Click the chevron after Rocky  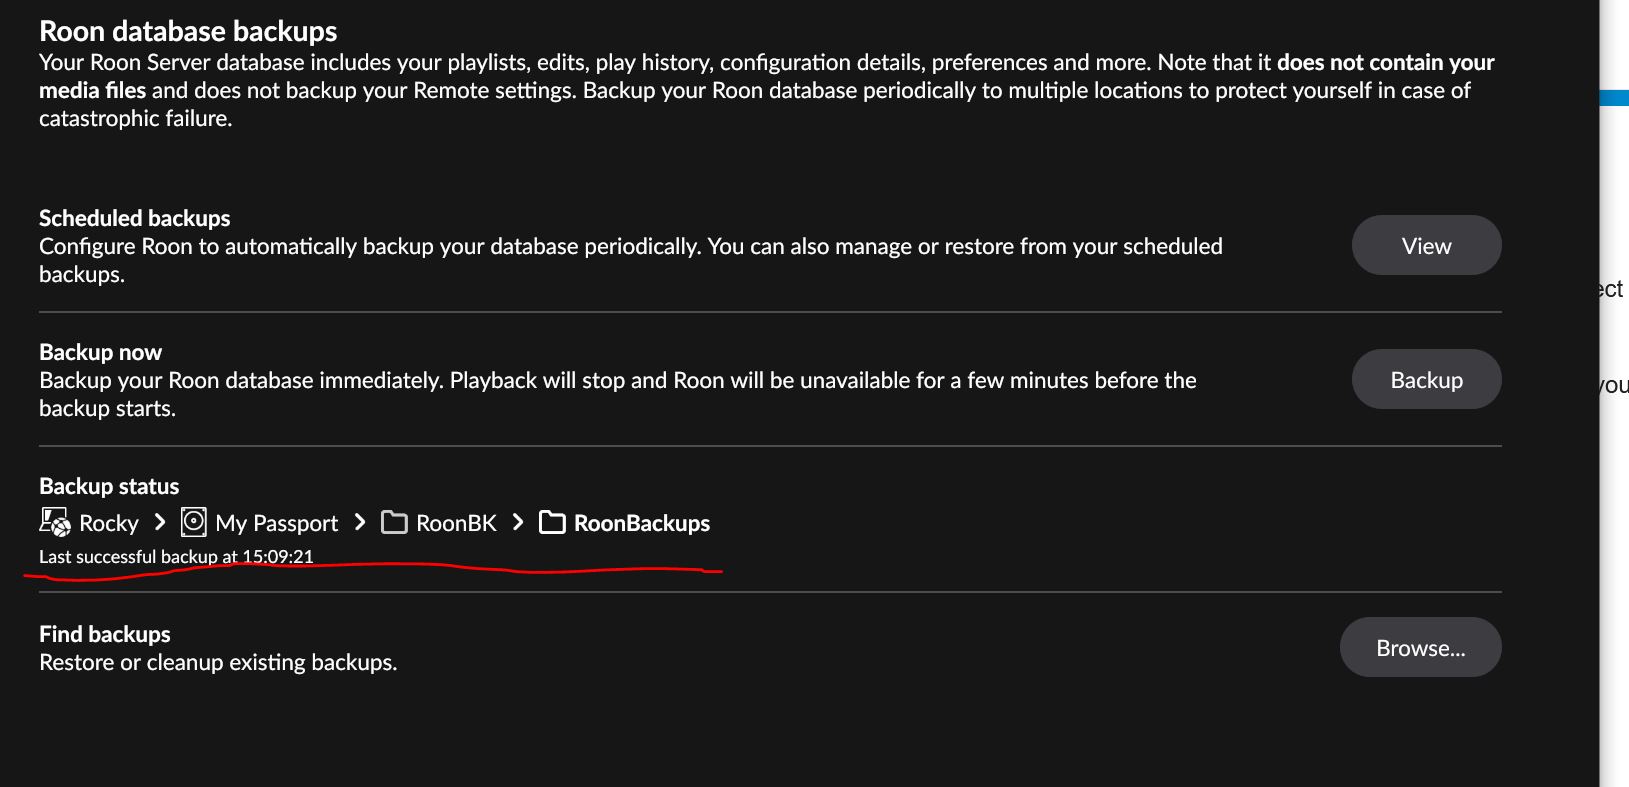click(x=160, y=522)
